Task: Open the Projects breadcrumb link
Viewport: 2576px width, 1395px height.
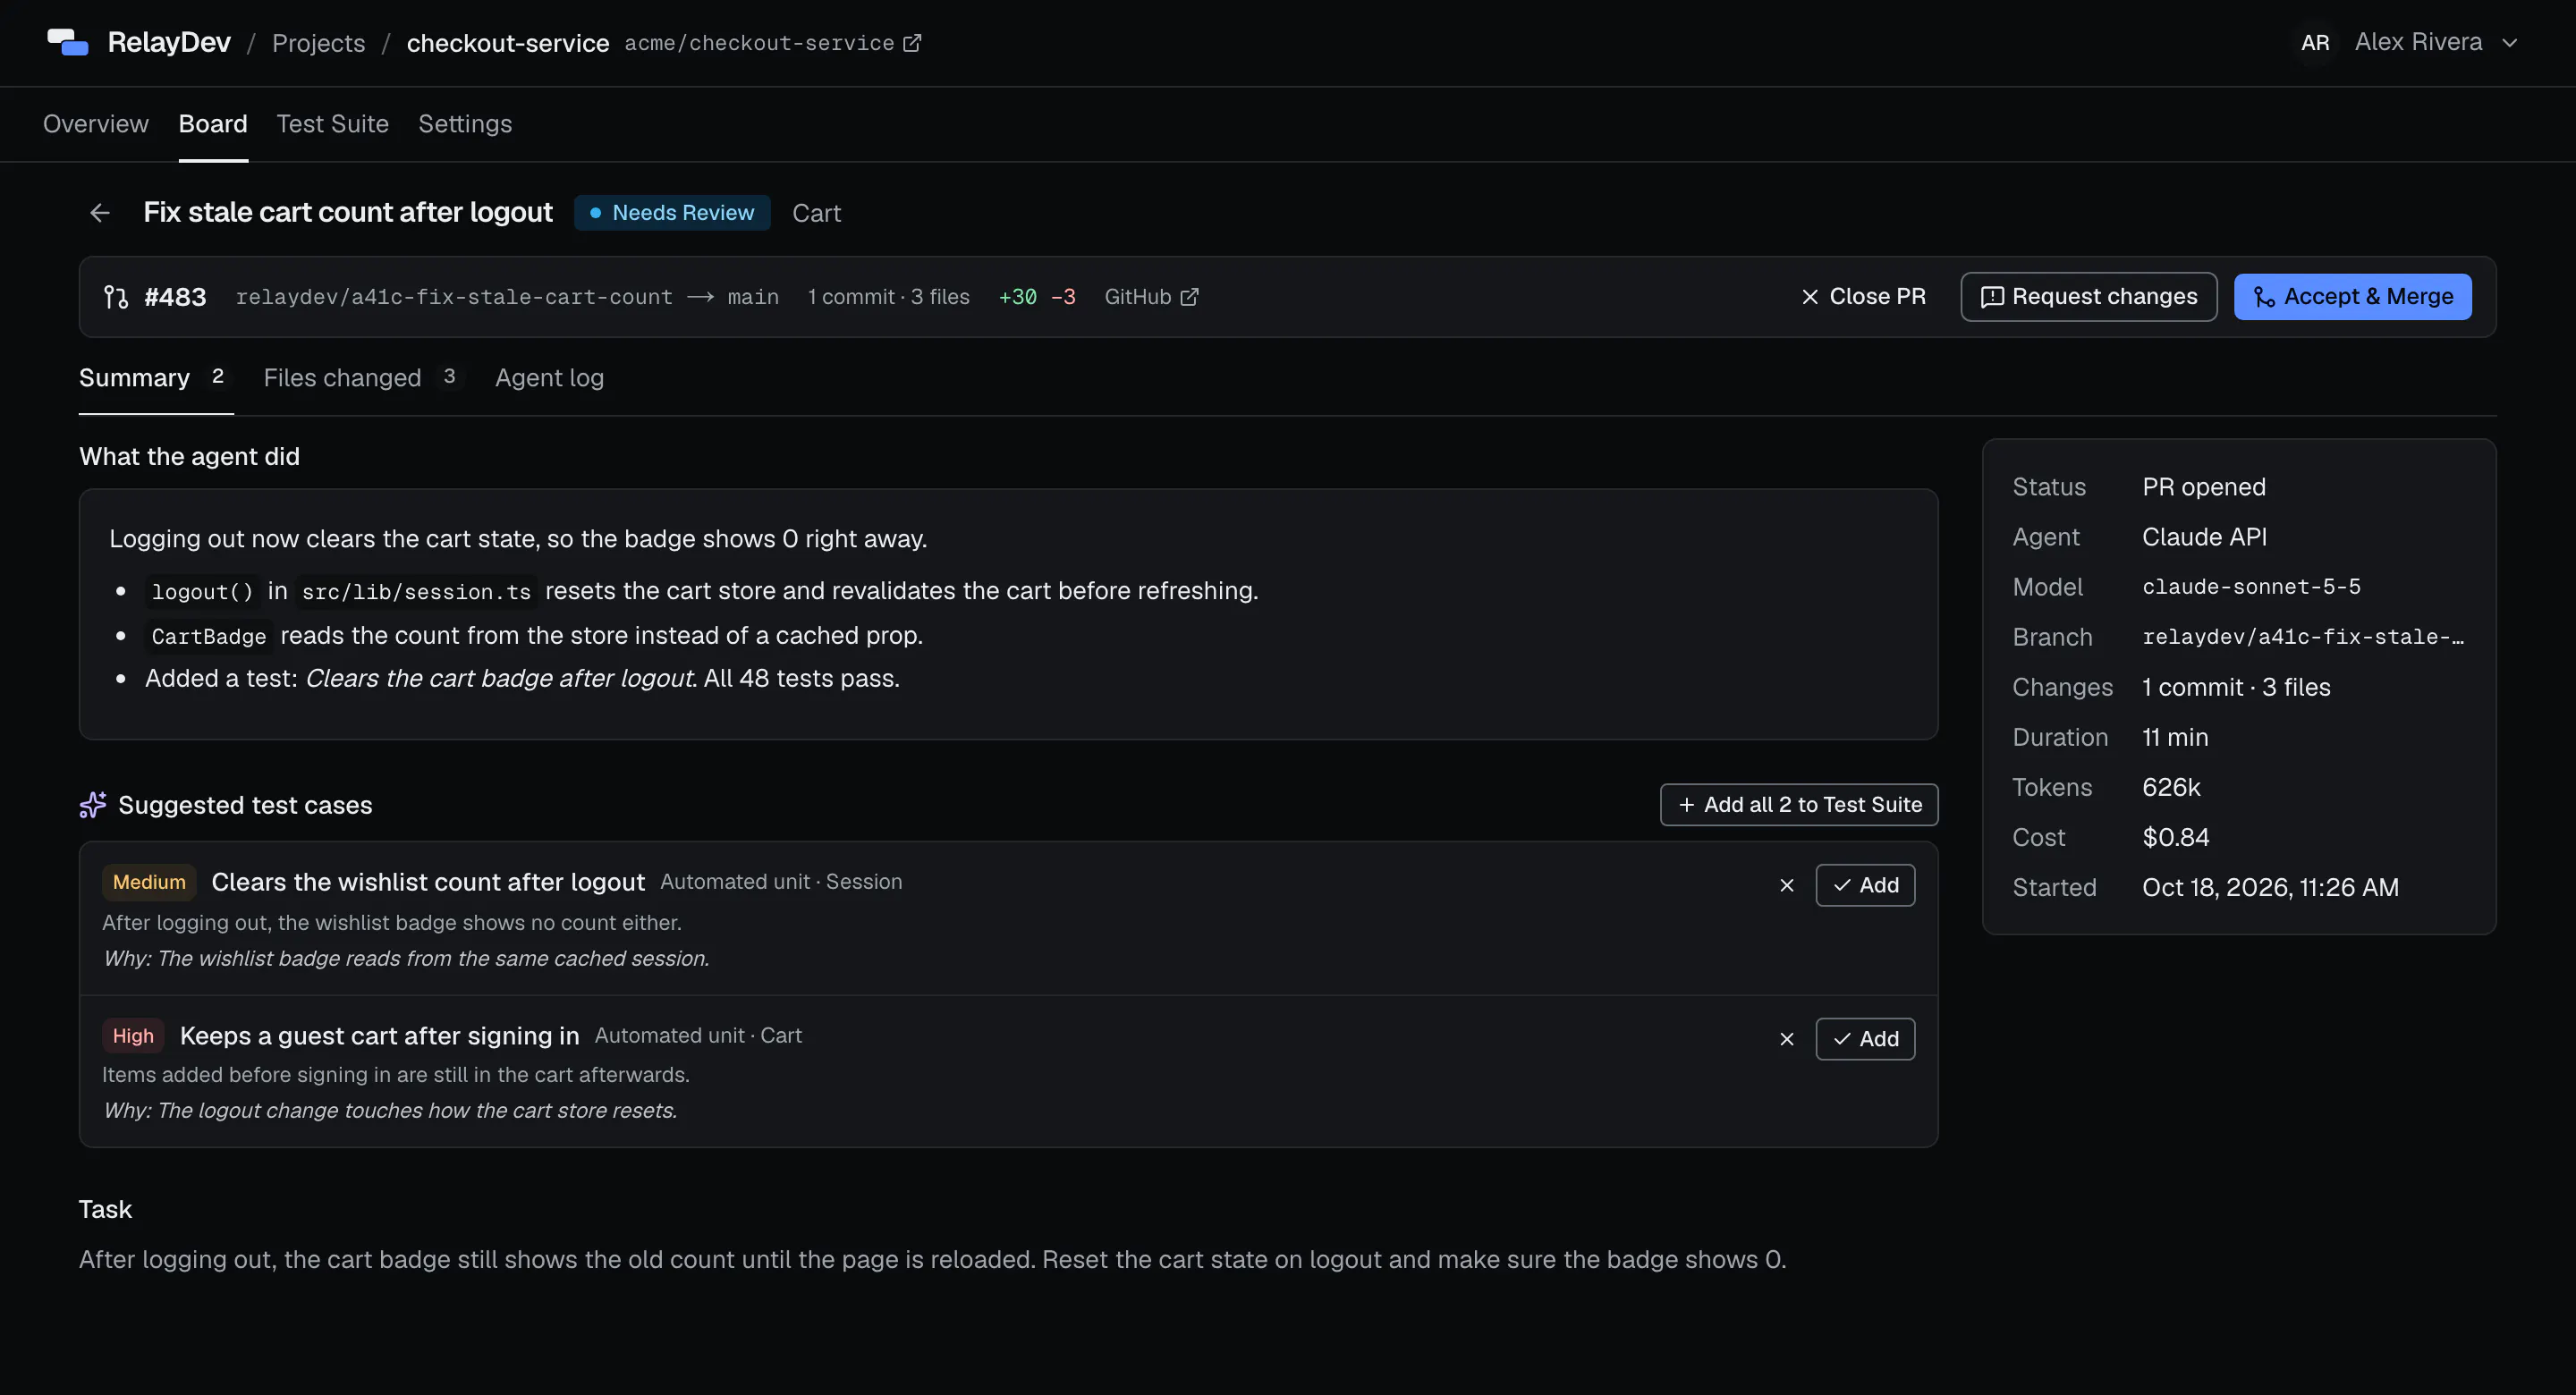Action: tap(319, 43)
